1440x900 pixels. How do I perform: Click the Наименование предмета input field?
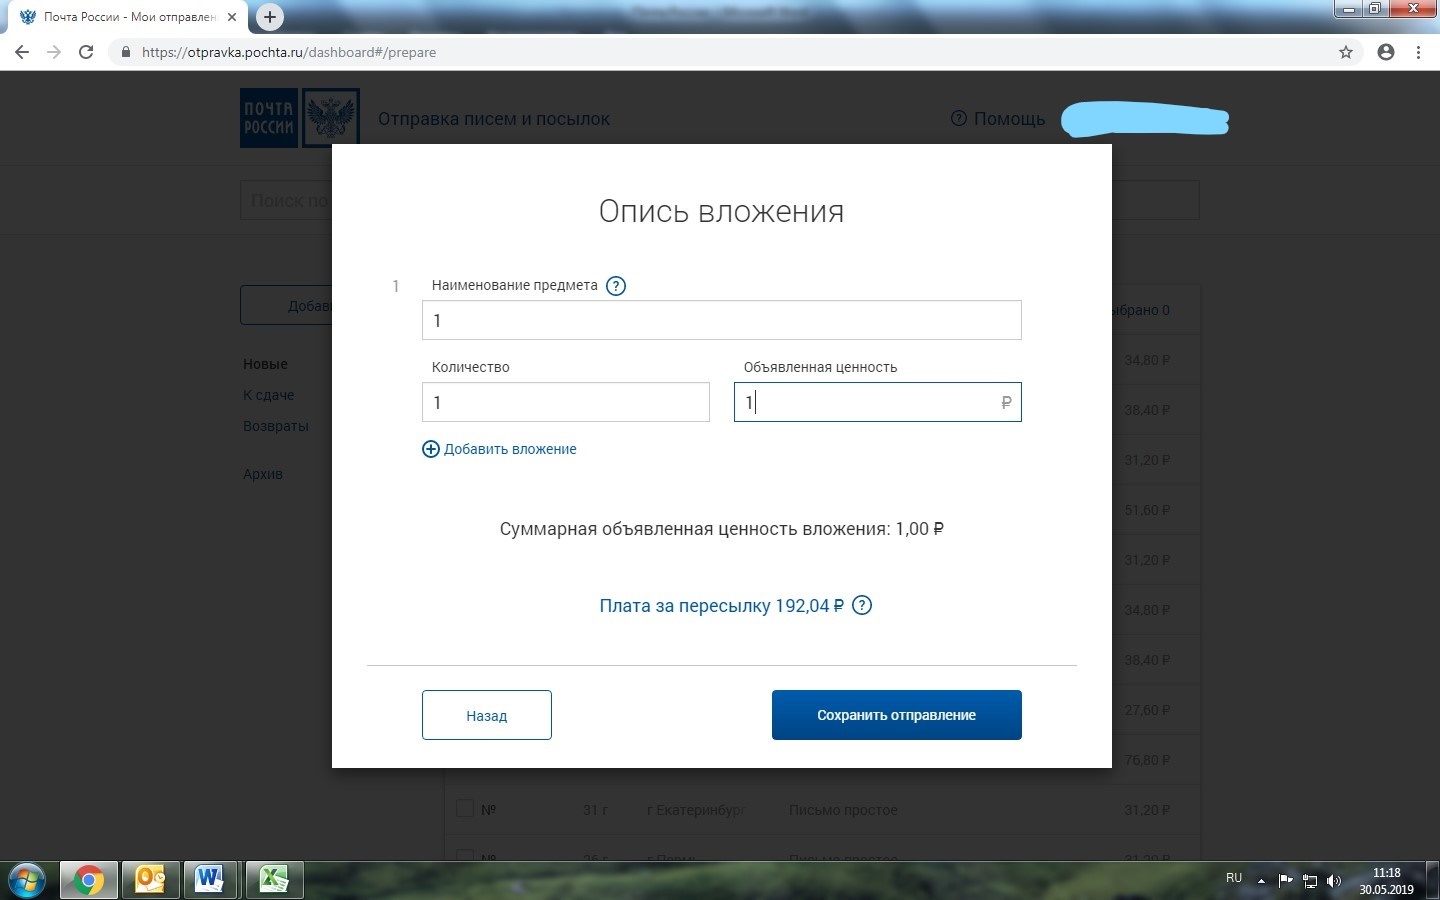coord(721,320)
